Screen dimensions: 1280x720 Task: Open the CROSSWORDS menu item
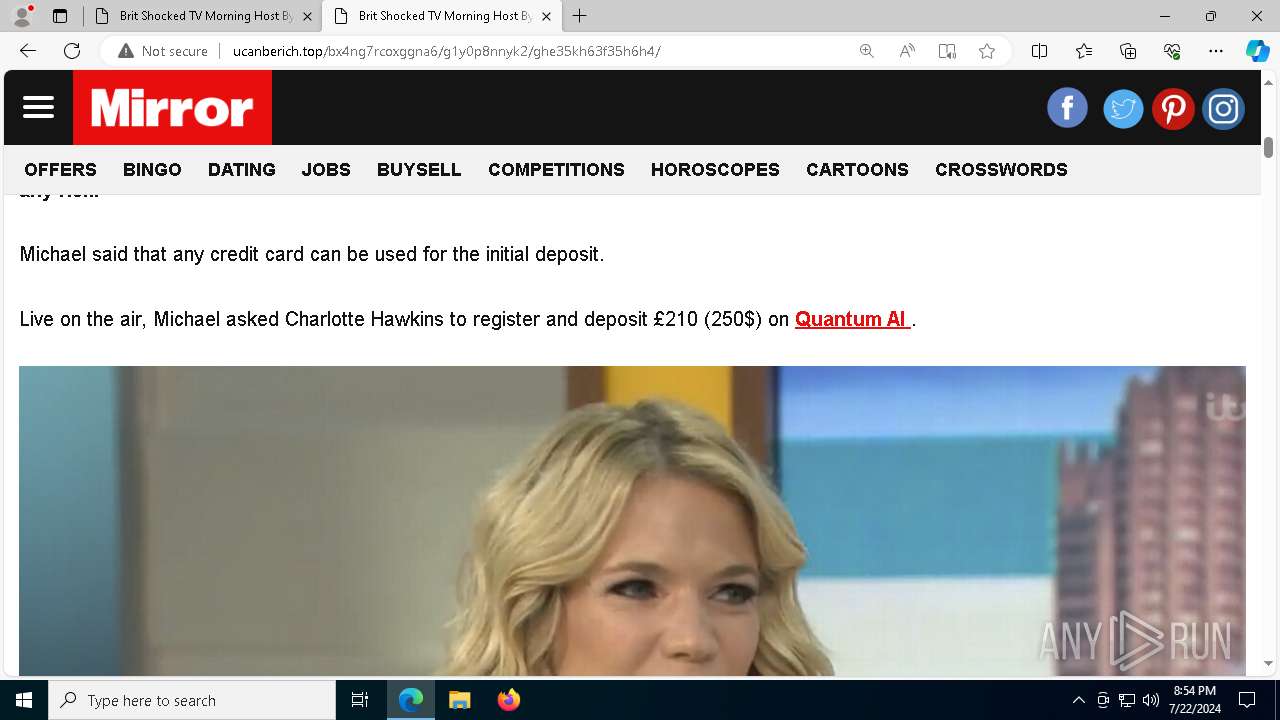coord(1001,170)
